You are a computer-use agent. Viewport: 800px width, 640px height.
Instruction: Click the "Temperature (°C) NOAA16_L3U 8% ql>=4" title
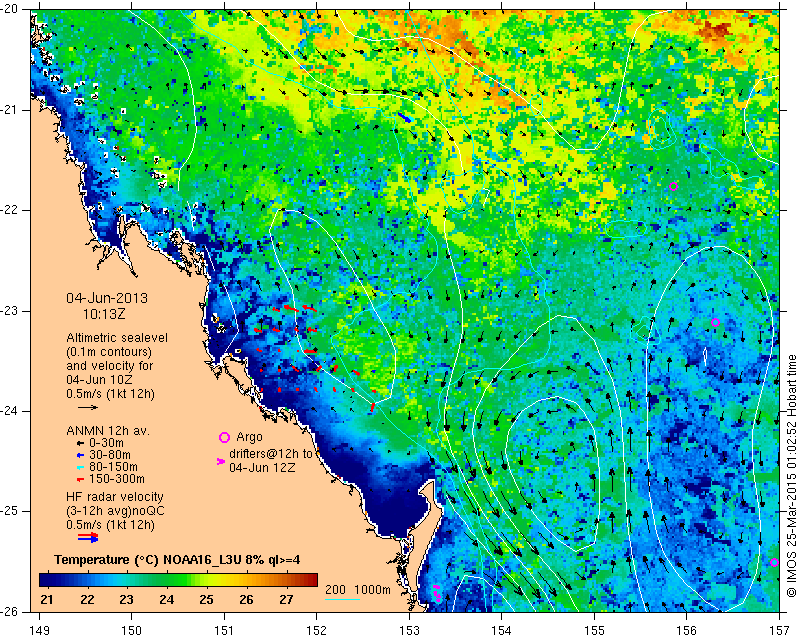pyautogui.click(x=177, y=560)
